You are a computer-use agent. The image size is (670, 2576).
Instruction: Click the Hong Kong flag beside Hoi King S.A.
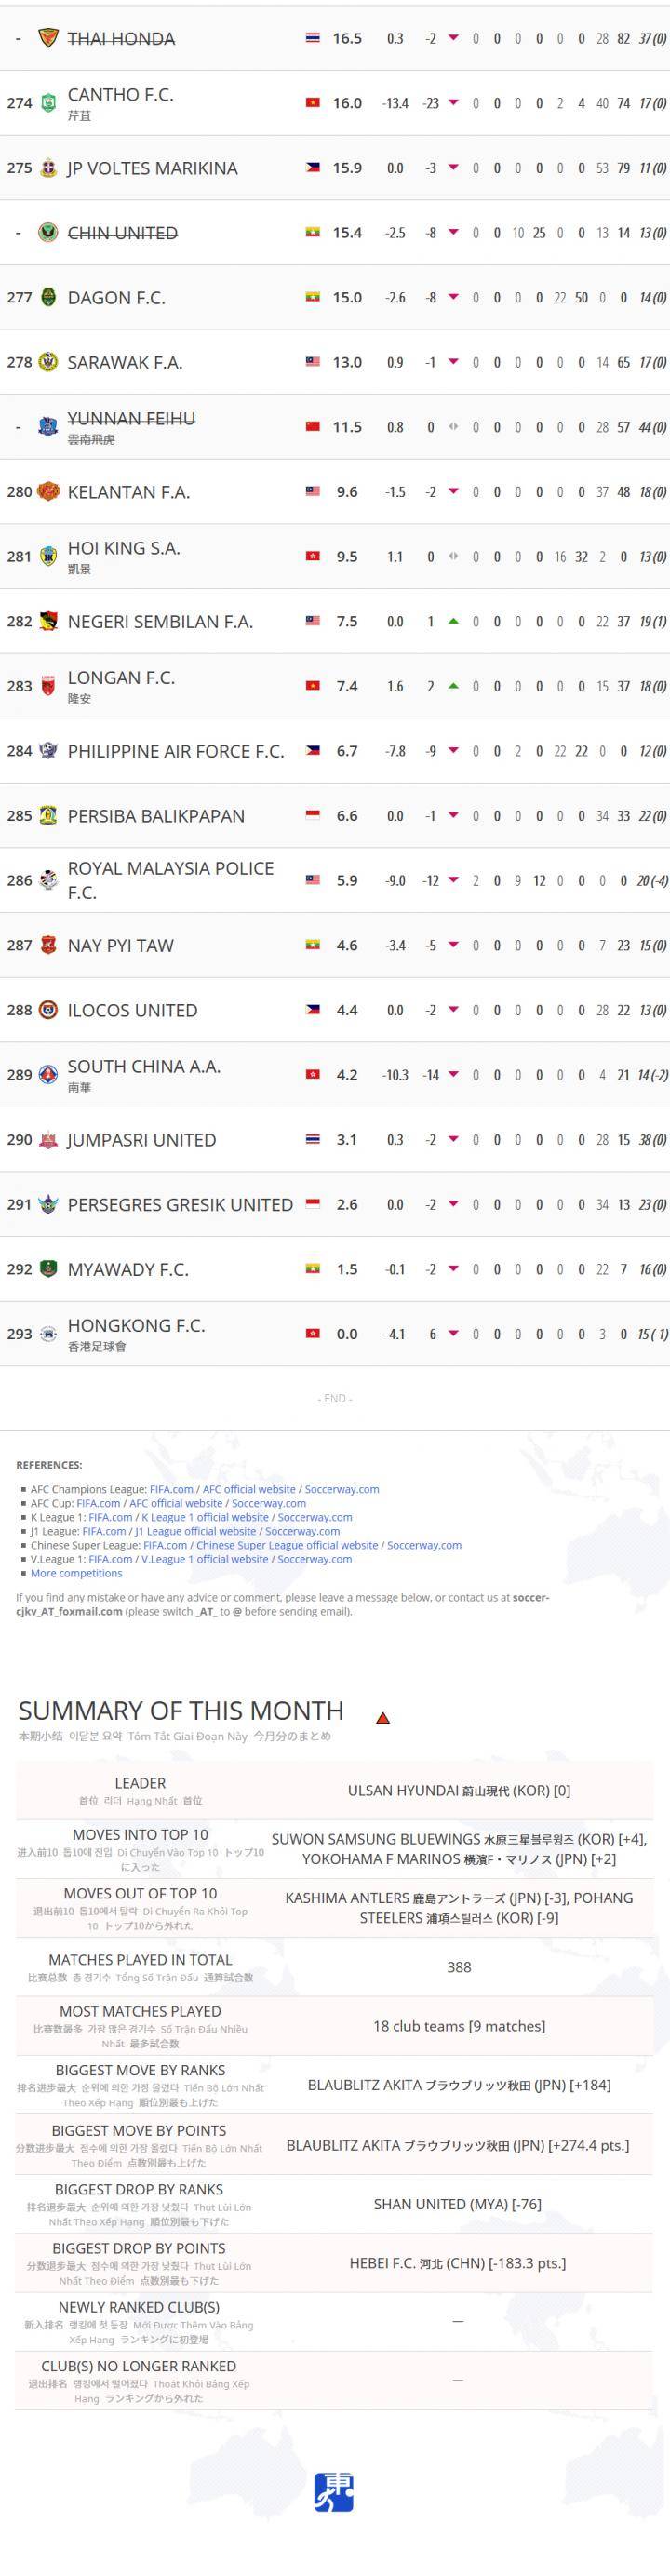pos(313,556)
